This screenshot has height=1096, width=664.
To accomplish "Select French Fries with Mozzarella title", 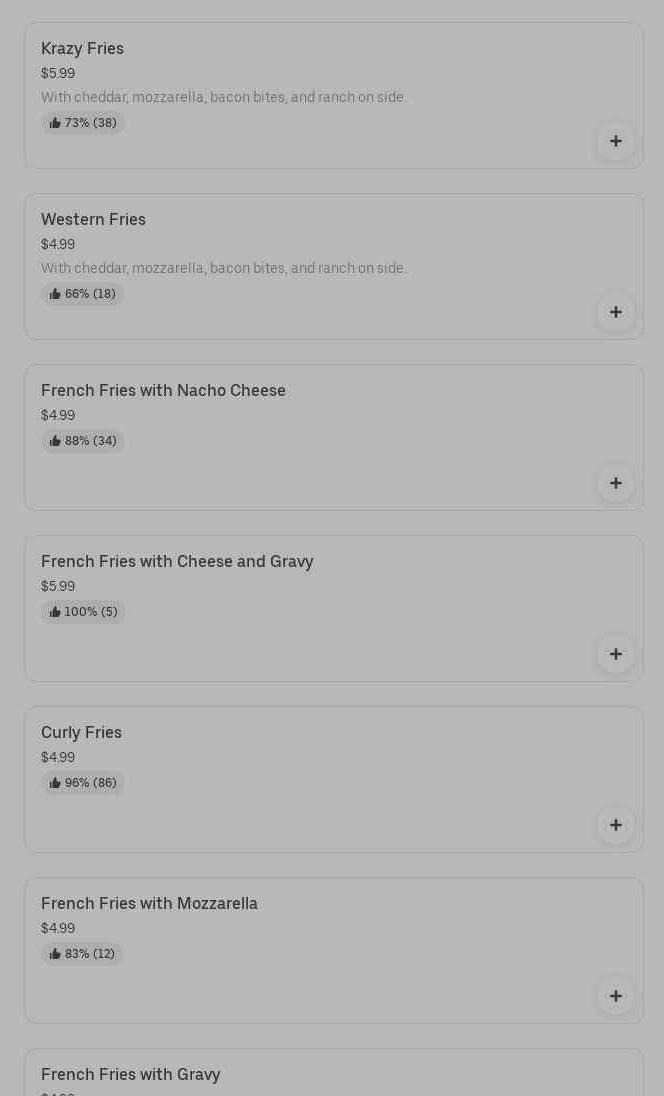I will click(149, 903).
